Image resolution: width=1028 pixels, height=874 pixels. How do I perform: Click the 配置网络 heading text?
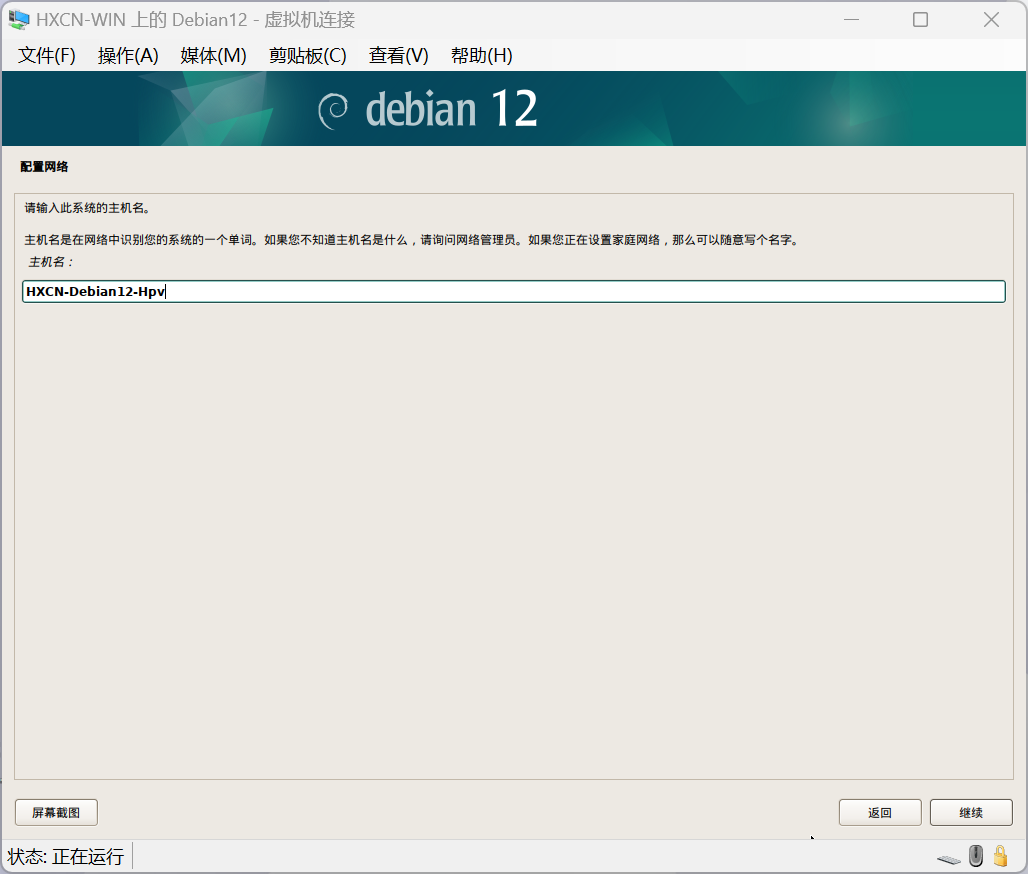pyautogui.click(x=44, y=167)
